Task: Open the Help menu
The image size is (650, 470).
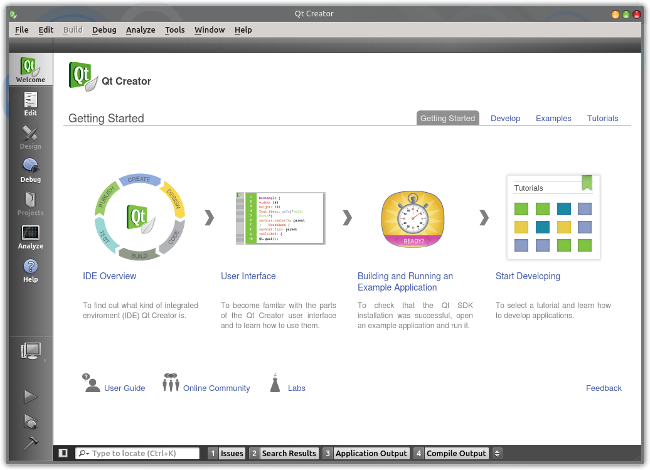Action: [243, 30]
